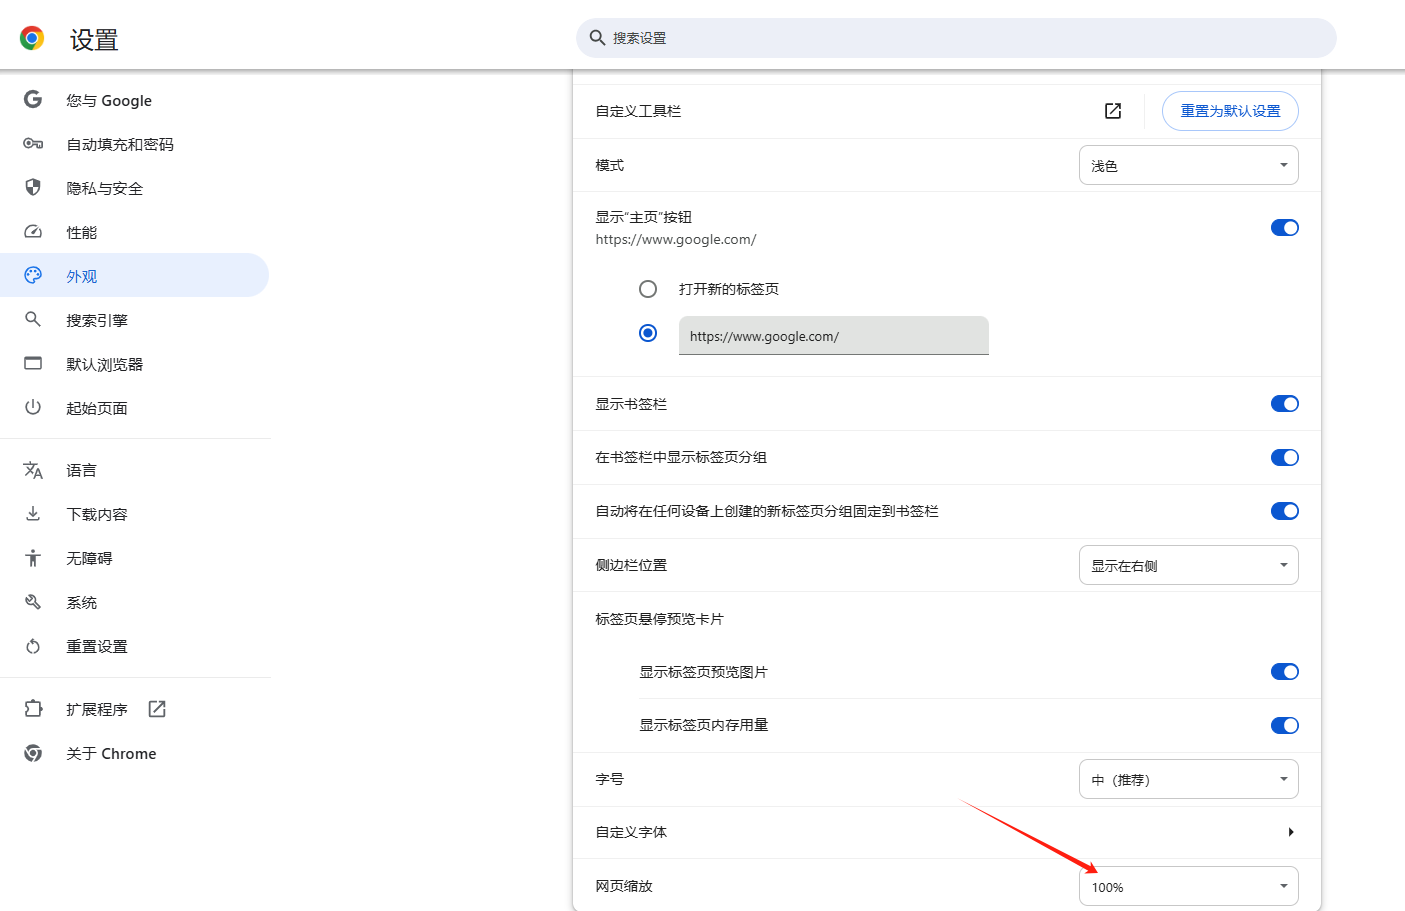Click the Google G icon in sidebar
Screen dimensions: 1405x911
[33, 99]
